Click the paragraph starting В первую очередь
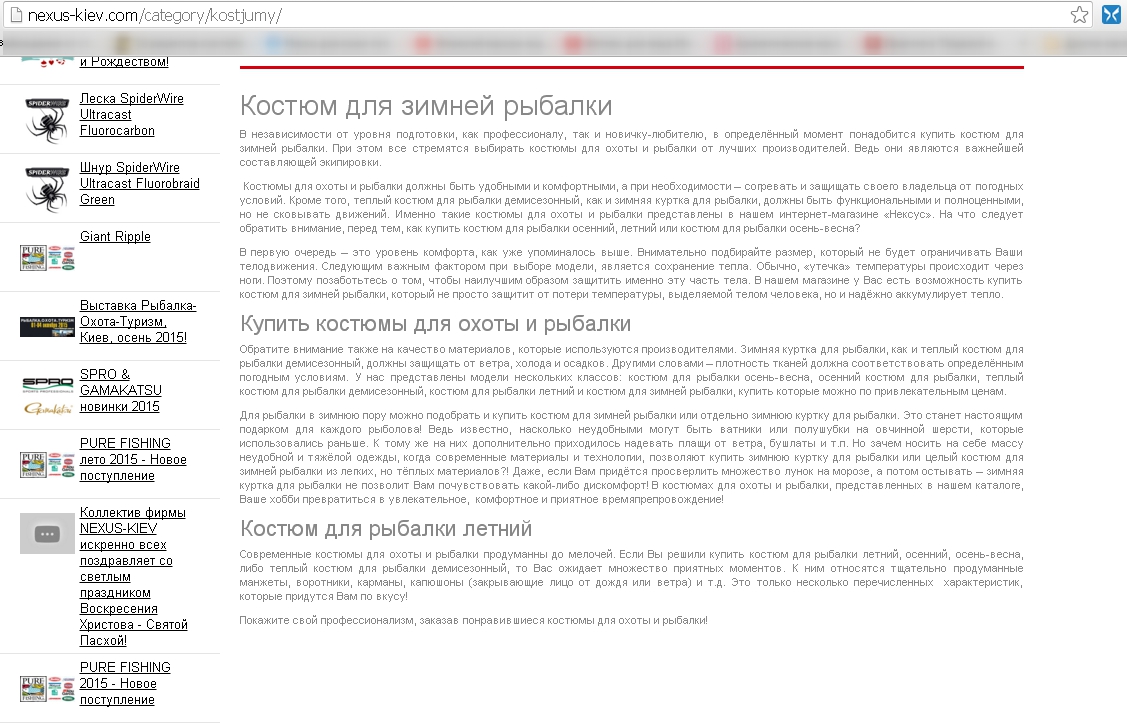The width and height of the screenshot is (1127, 723). [x=631, y=273]
